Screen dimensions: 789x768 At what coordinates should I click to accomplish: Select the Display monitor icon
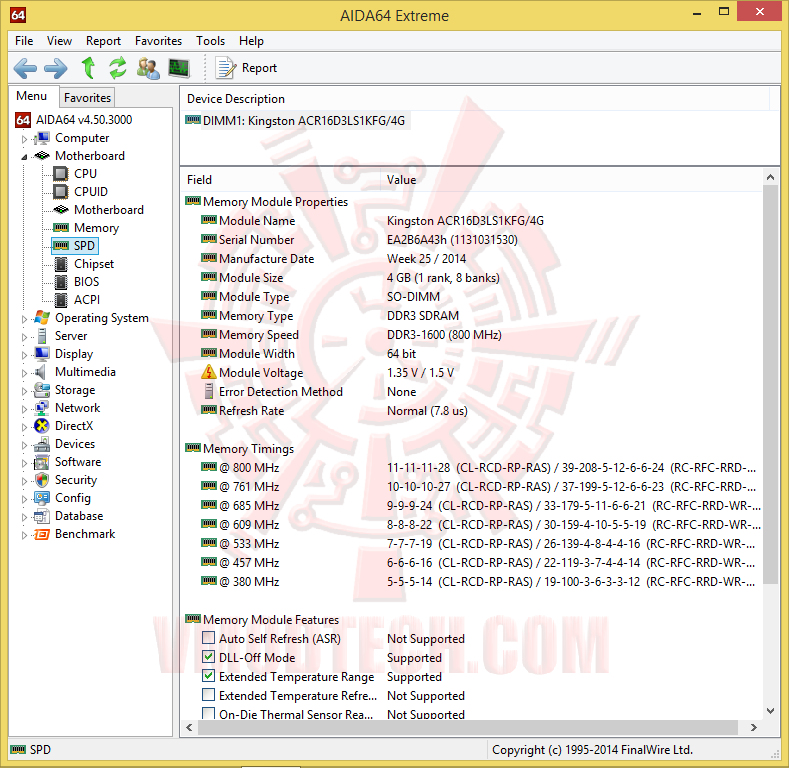[42, 354]
